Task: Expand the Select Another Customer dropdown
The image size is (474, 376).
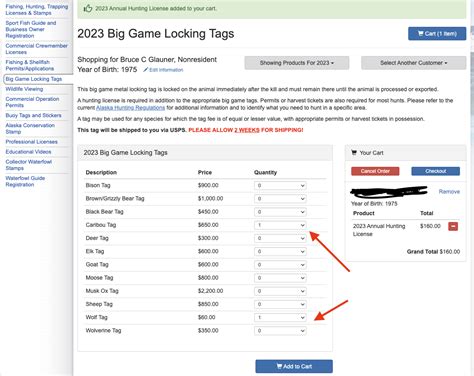Action: [x=414, y=63]
